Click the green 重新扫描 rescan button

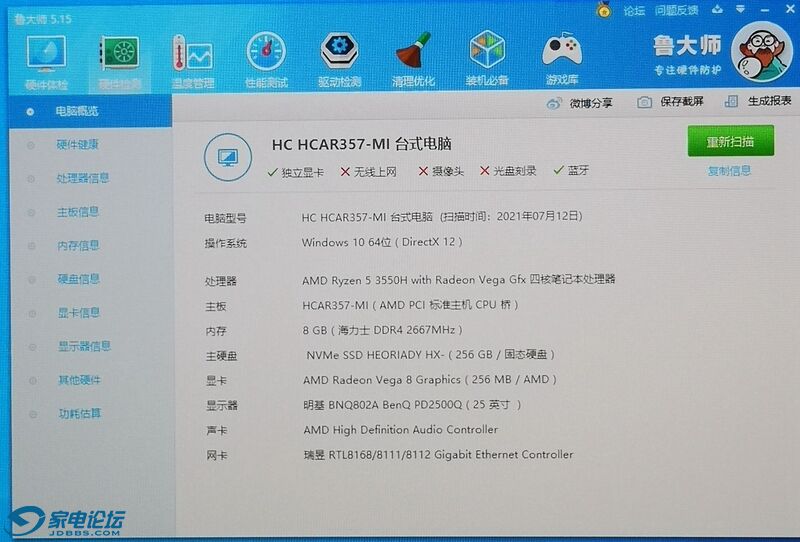[731, 141]
